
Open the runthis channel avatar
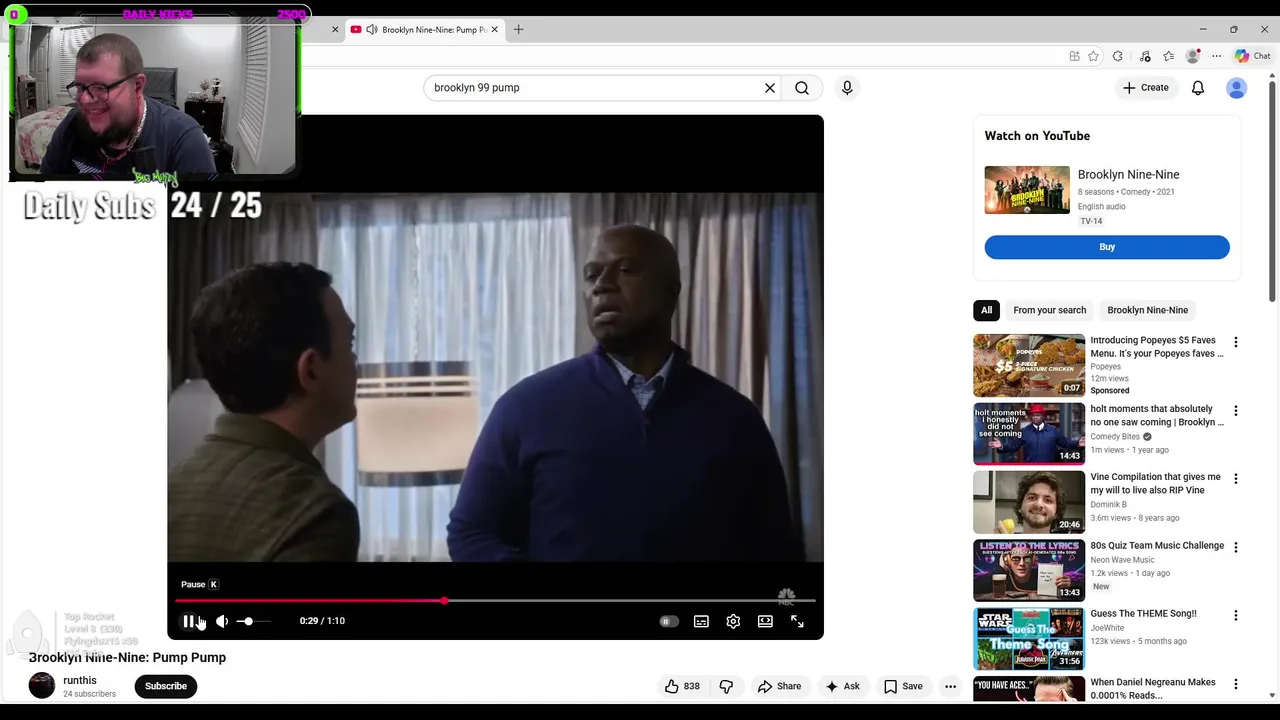click(x=42, y=685)
